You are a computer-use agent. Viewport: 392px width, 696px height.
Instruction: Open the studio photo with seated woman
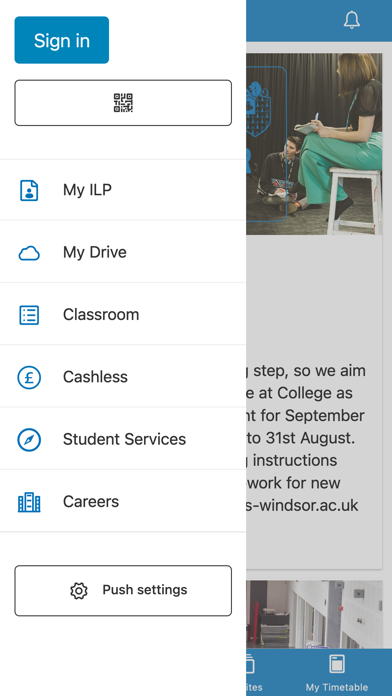(x=314, y=144)
